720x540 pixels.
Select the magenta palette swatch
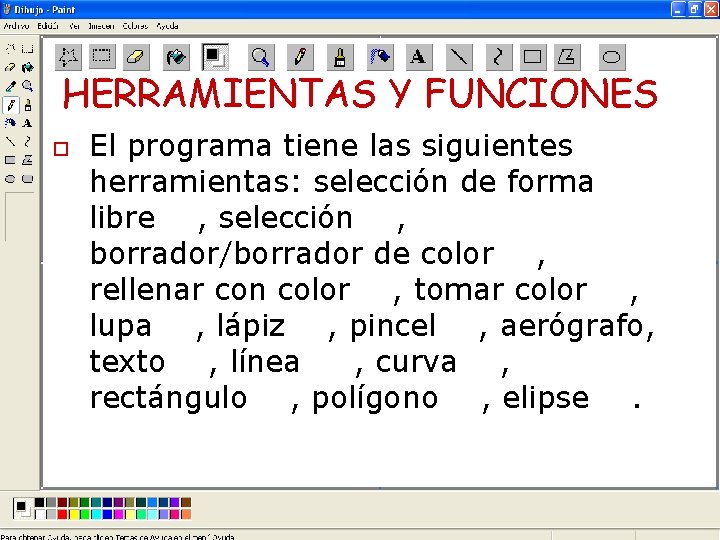coord(118,514)
